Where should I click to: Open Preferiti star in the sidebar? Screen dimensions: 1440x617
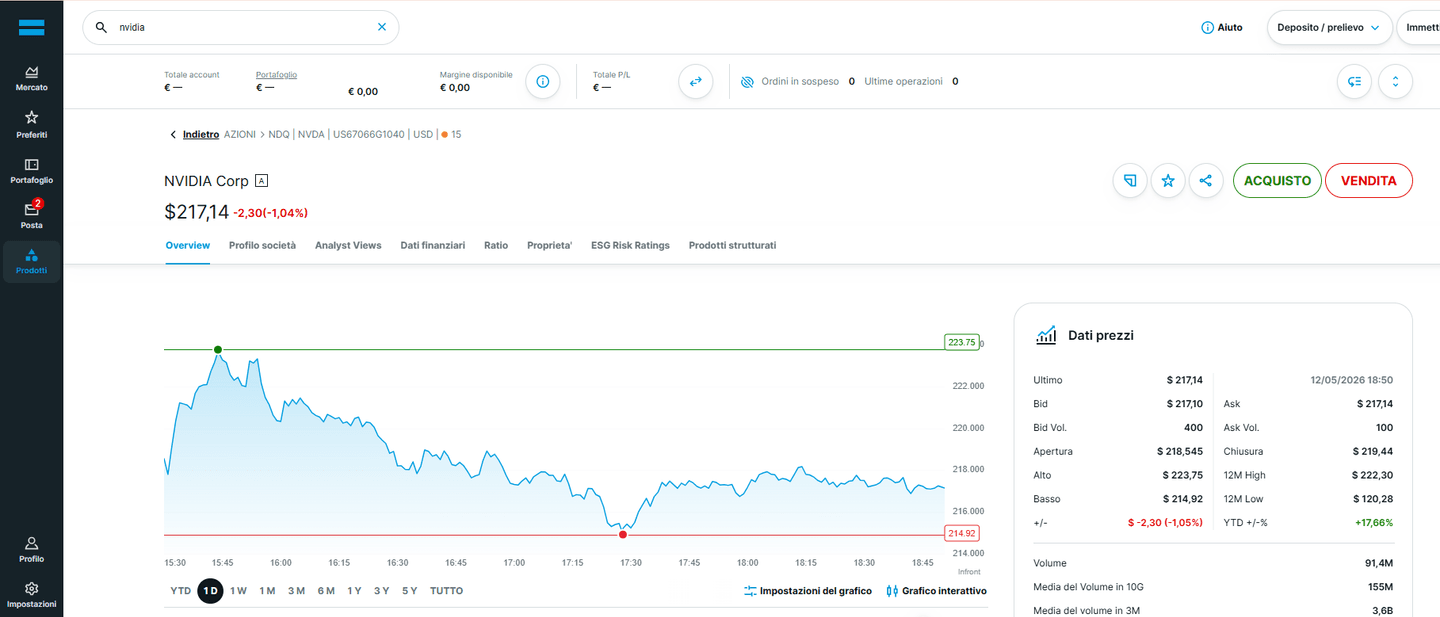[31, 124]
